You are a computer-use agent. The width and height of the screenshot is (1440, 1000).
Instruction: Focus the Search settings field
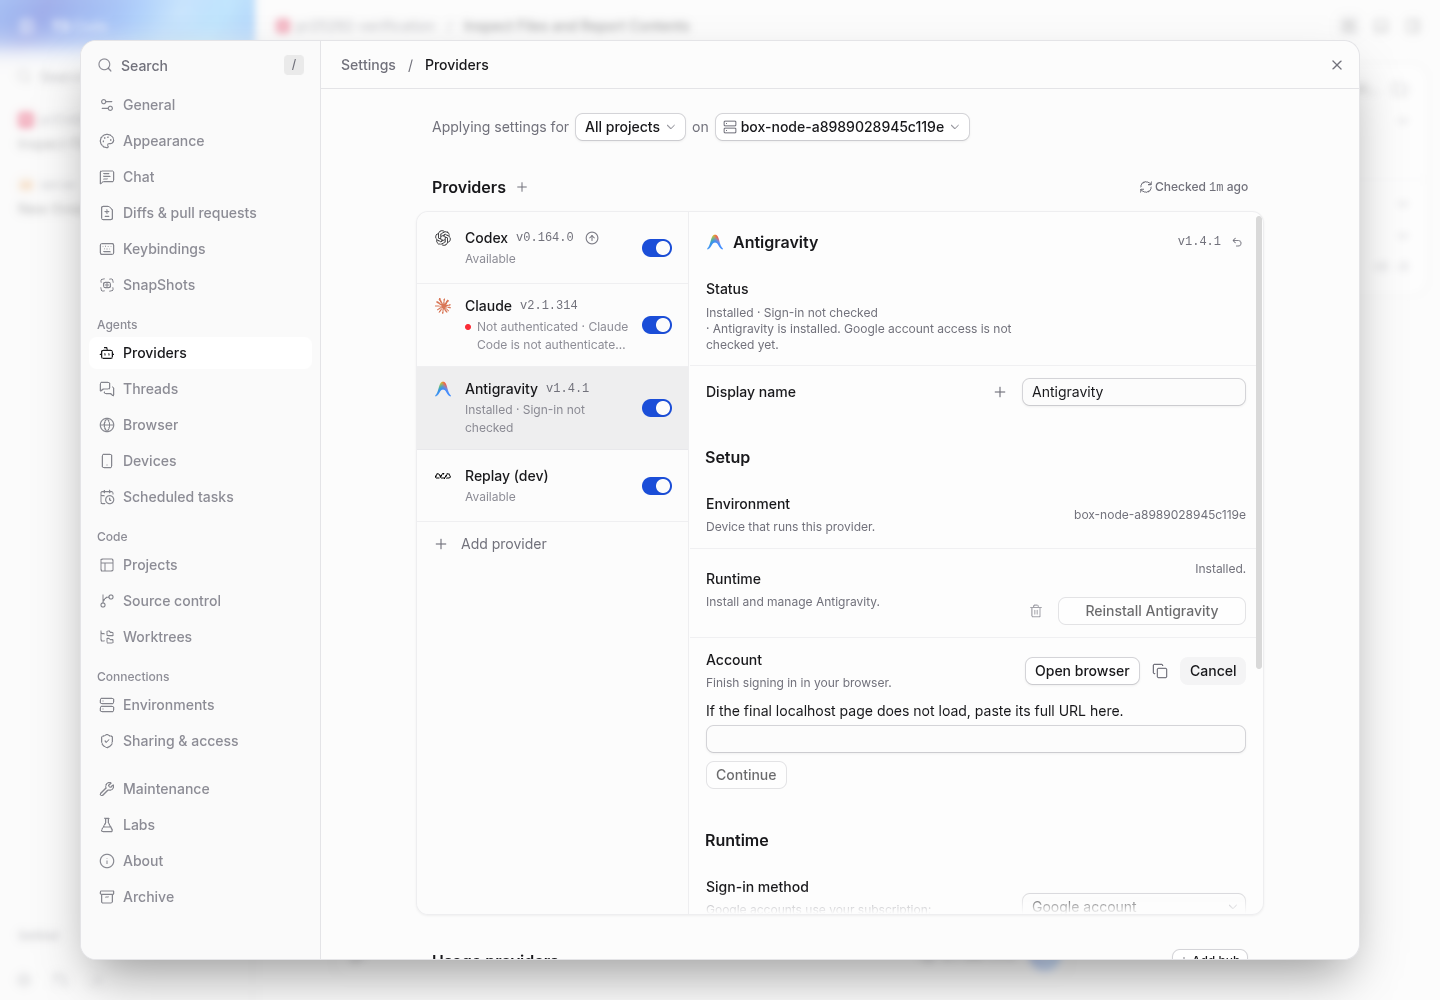200,65
